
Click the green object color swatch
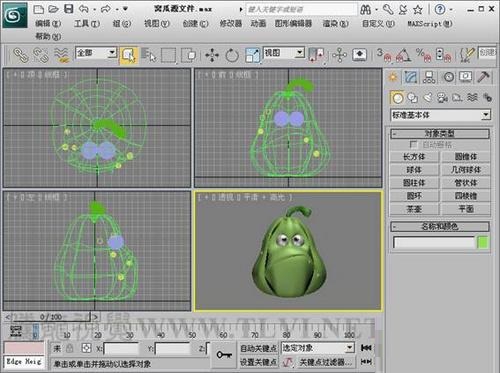pyautogui.click(x=483, y=242)
